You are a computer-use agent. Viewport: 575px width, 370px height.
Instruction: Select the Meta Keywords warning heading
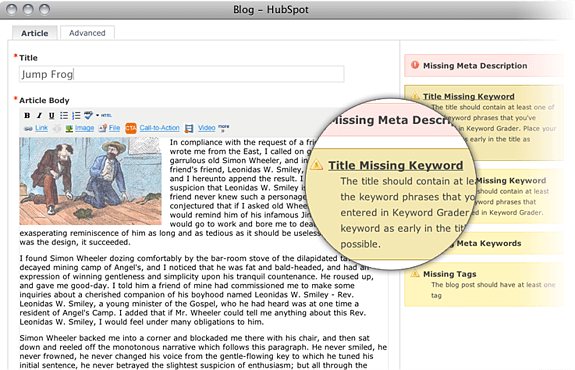point(489,243)
